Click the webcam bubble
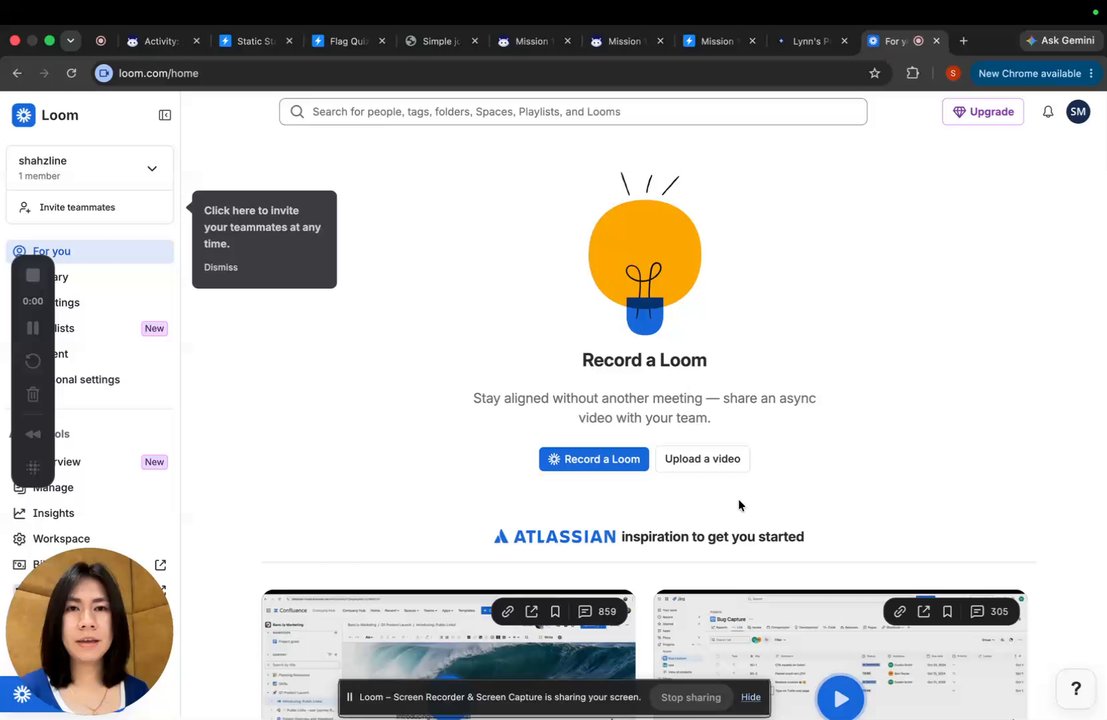This screenshot has width=1107, height=720. tap(90, 630)
